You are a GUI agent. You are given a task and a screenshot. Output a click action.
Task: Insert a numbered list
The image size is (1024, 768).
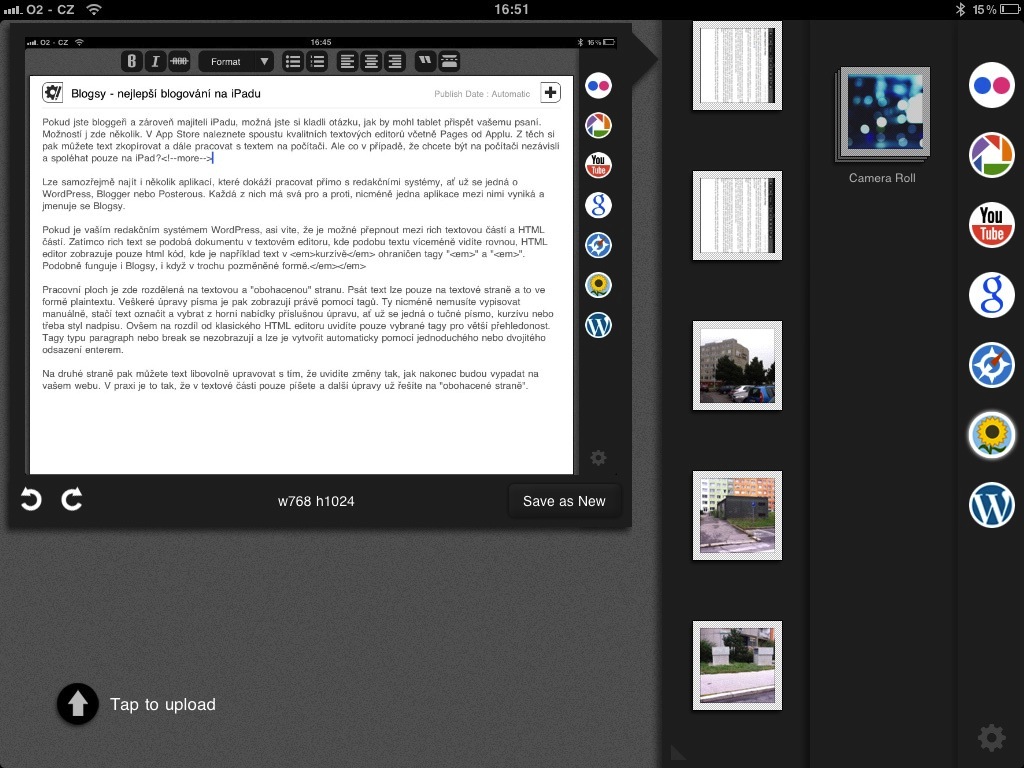(317, 61)
